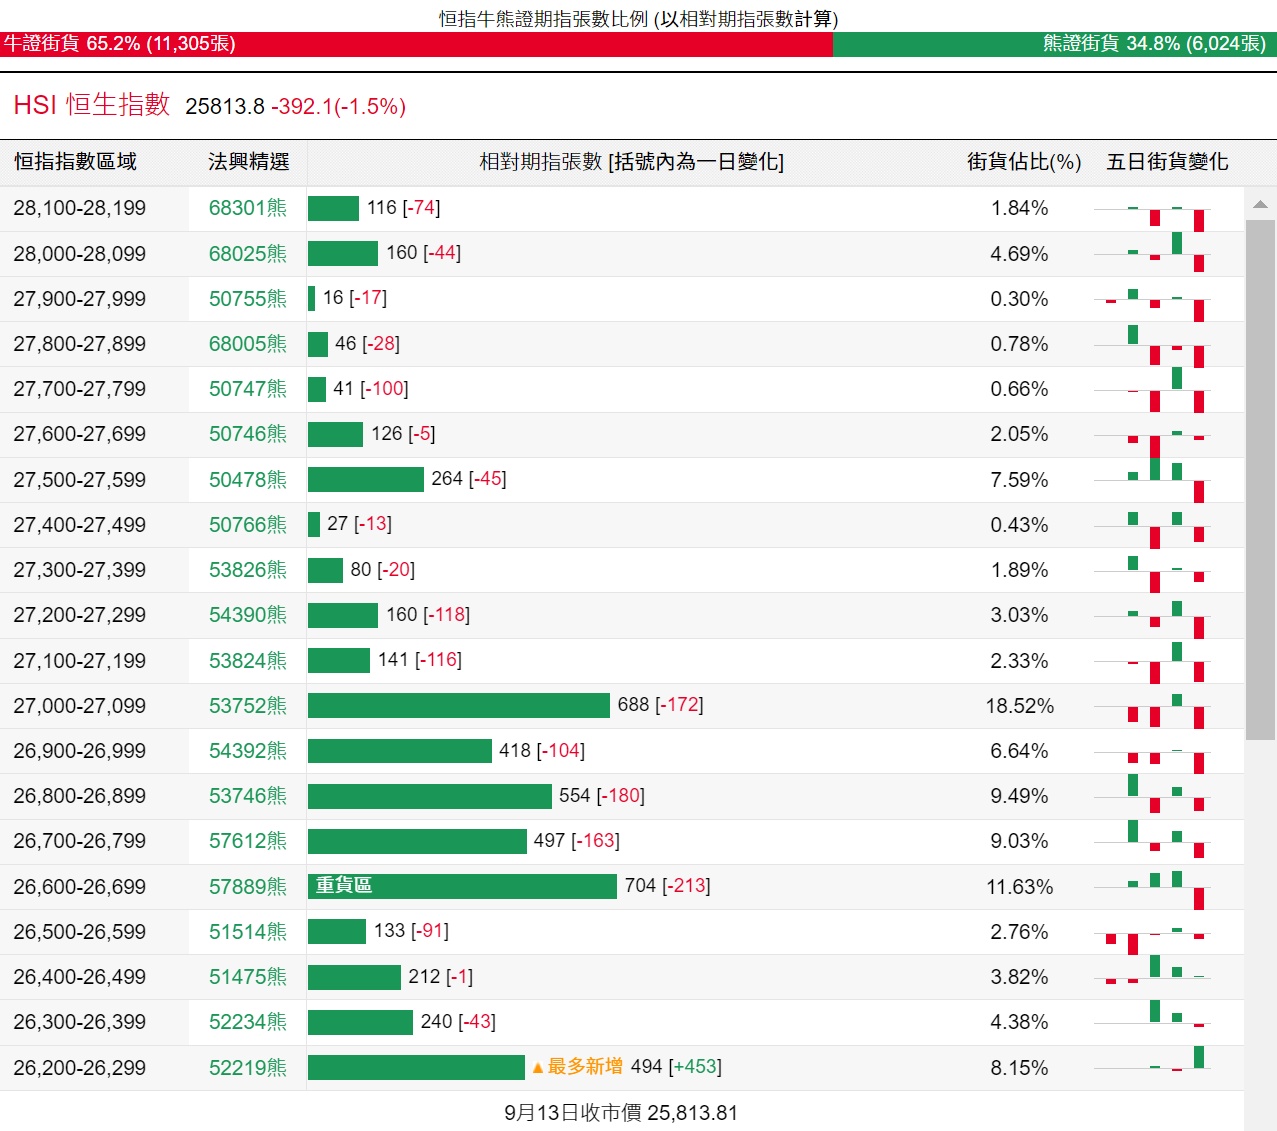The image size is (1277, 1131).
Task: Open the 53752熊 warrant link
Action: click(247, 706)
